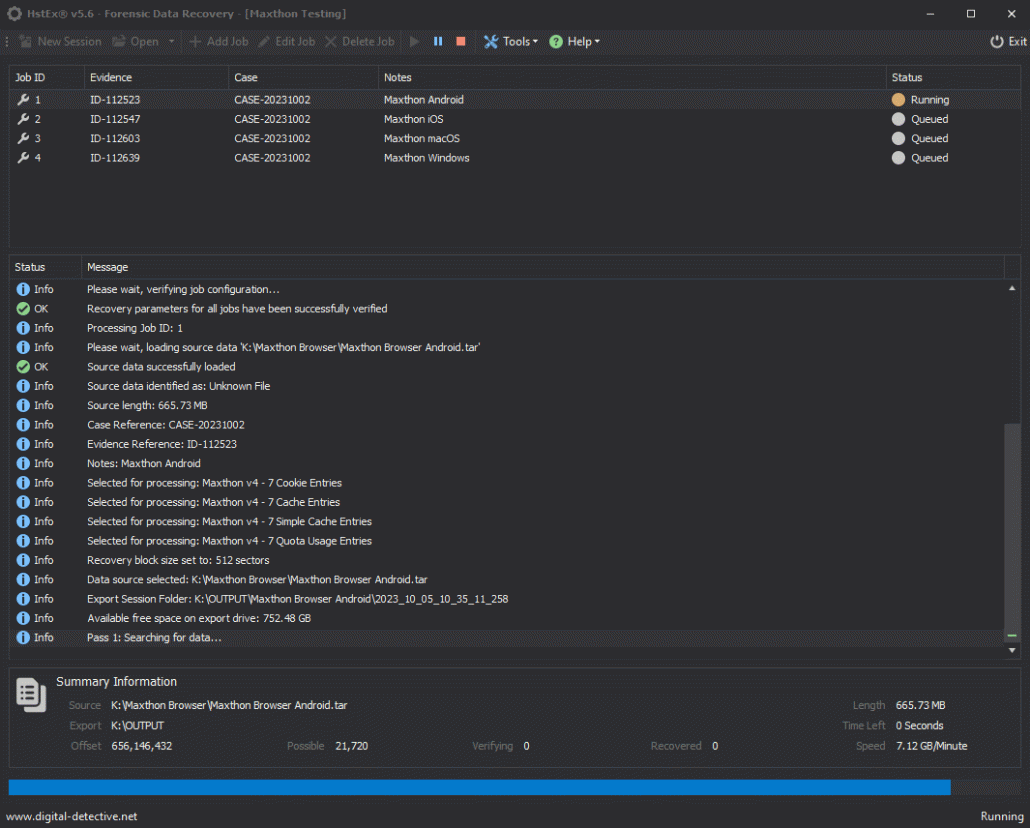Click info icon beside 'Case Reference' message
The height and width of the screenshot is (828, 1030).
click(23, 425)
